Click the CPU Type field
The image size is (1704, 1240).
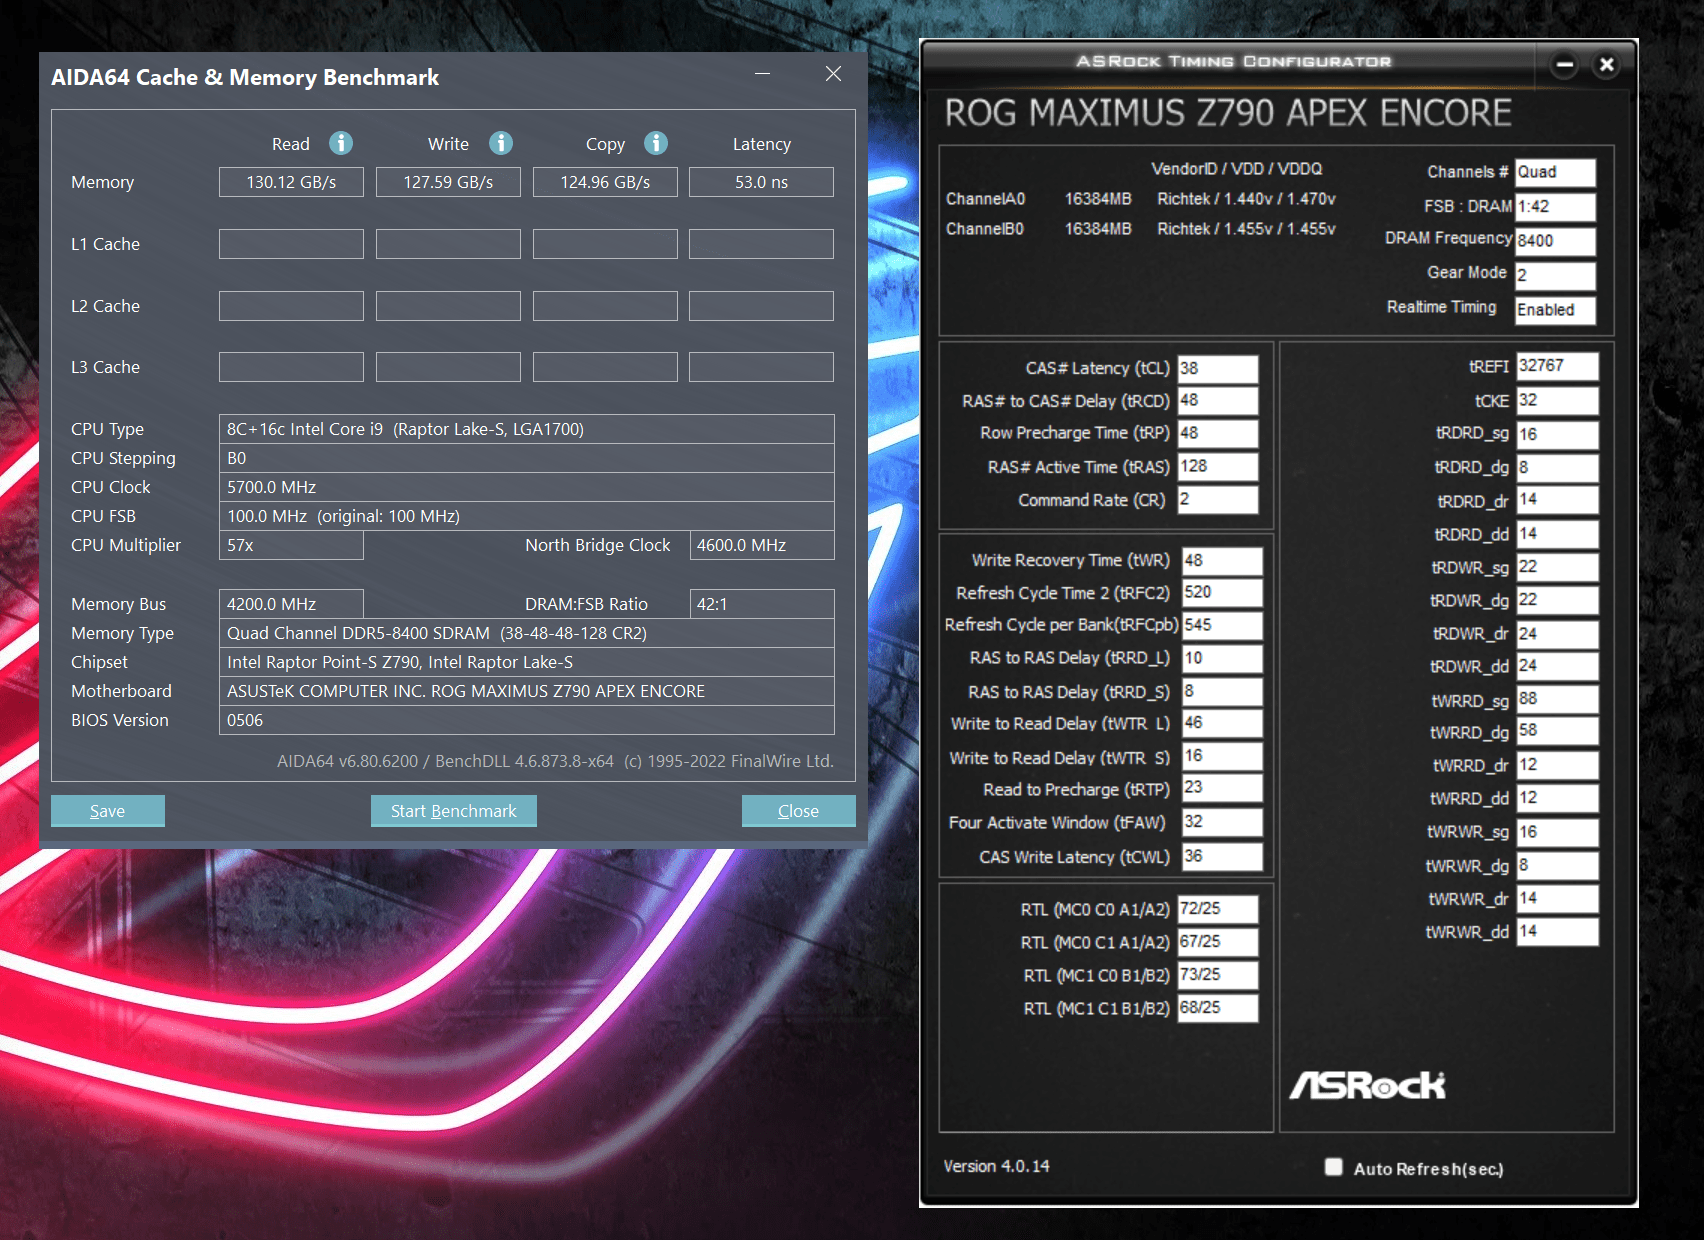pos(527,429)
